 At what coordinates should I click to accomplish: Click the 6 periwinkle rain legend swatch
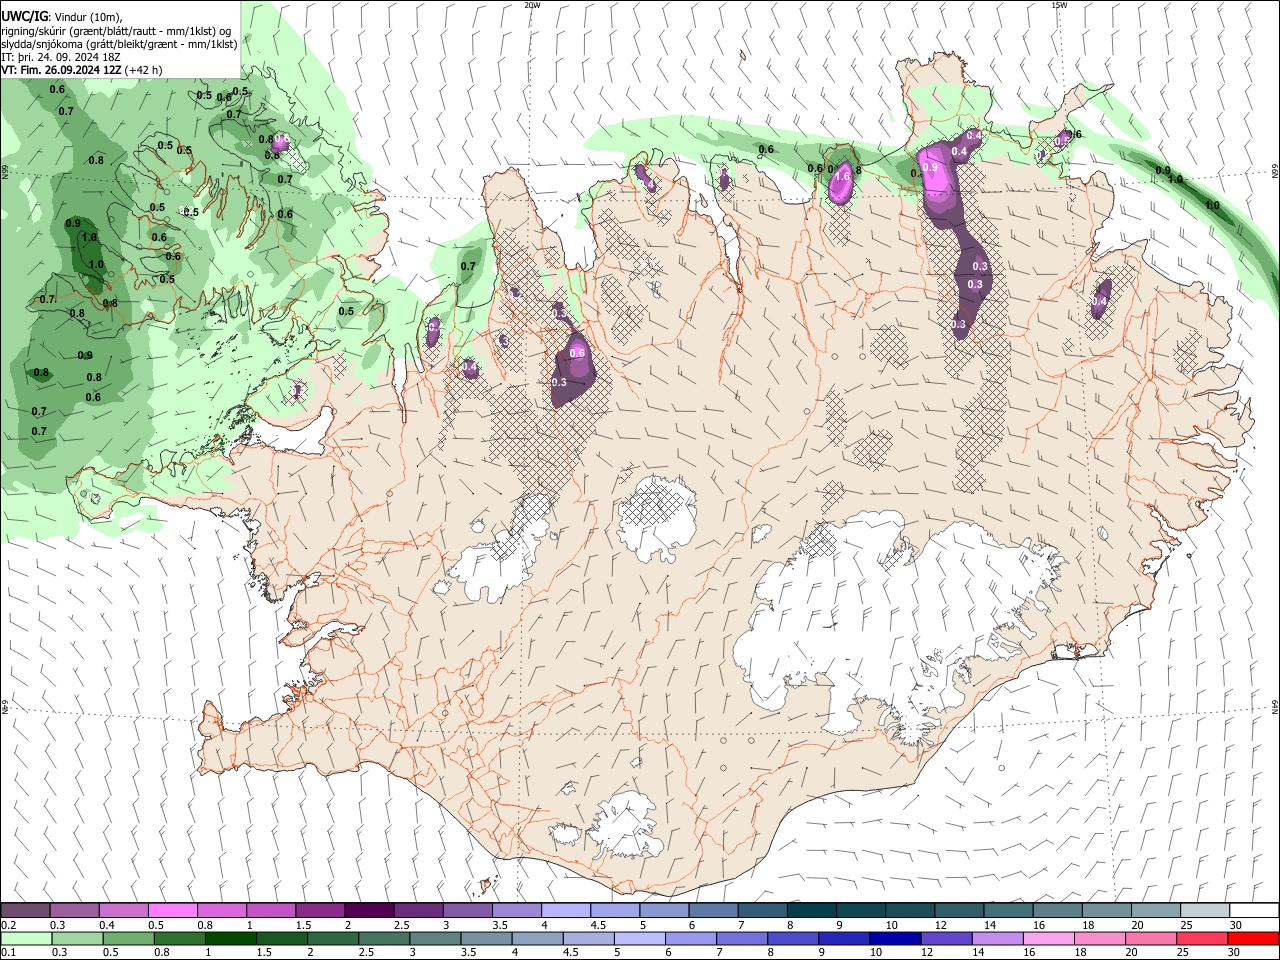pyautogui.click(x=690, y=939)
